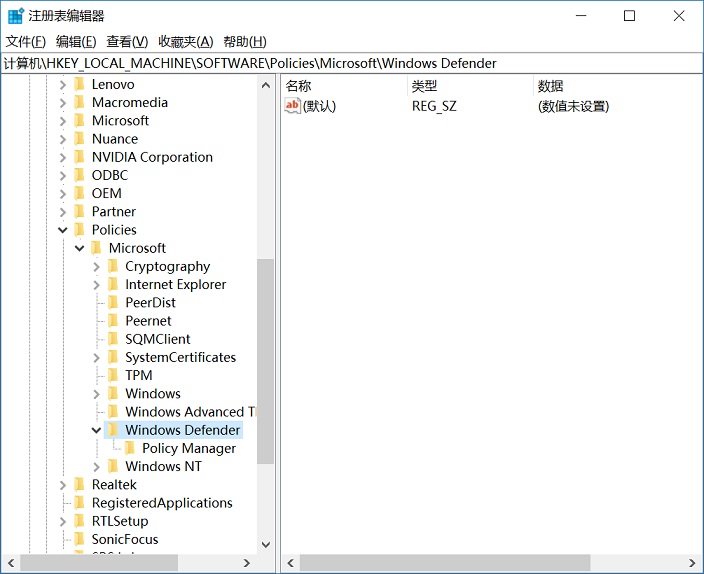
Task: Open the 收藏夹(A) menu
Action: [x=186, y=42]
